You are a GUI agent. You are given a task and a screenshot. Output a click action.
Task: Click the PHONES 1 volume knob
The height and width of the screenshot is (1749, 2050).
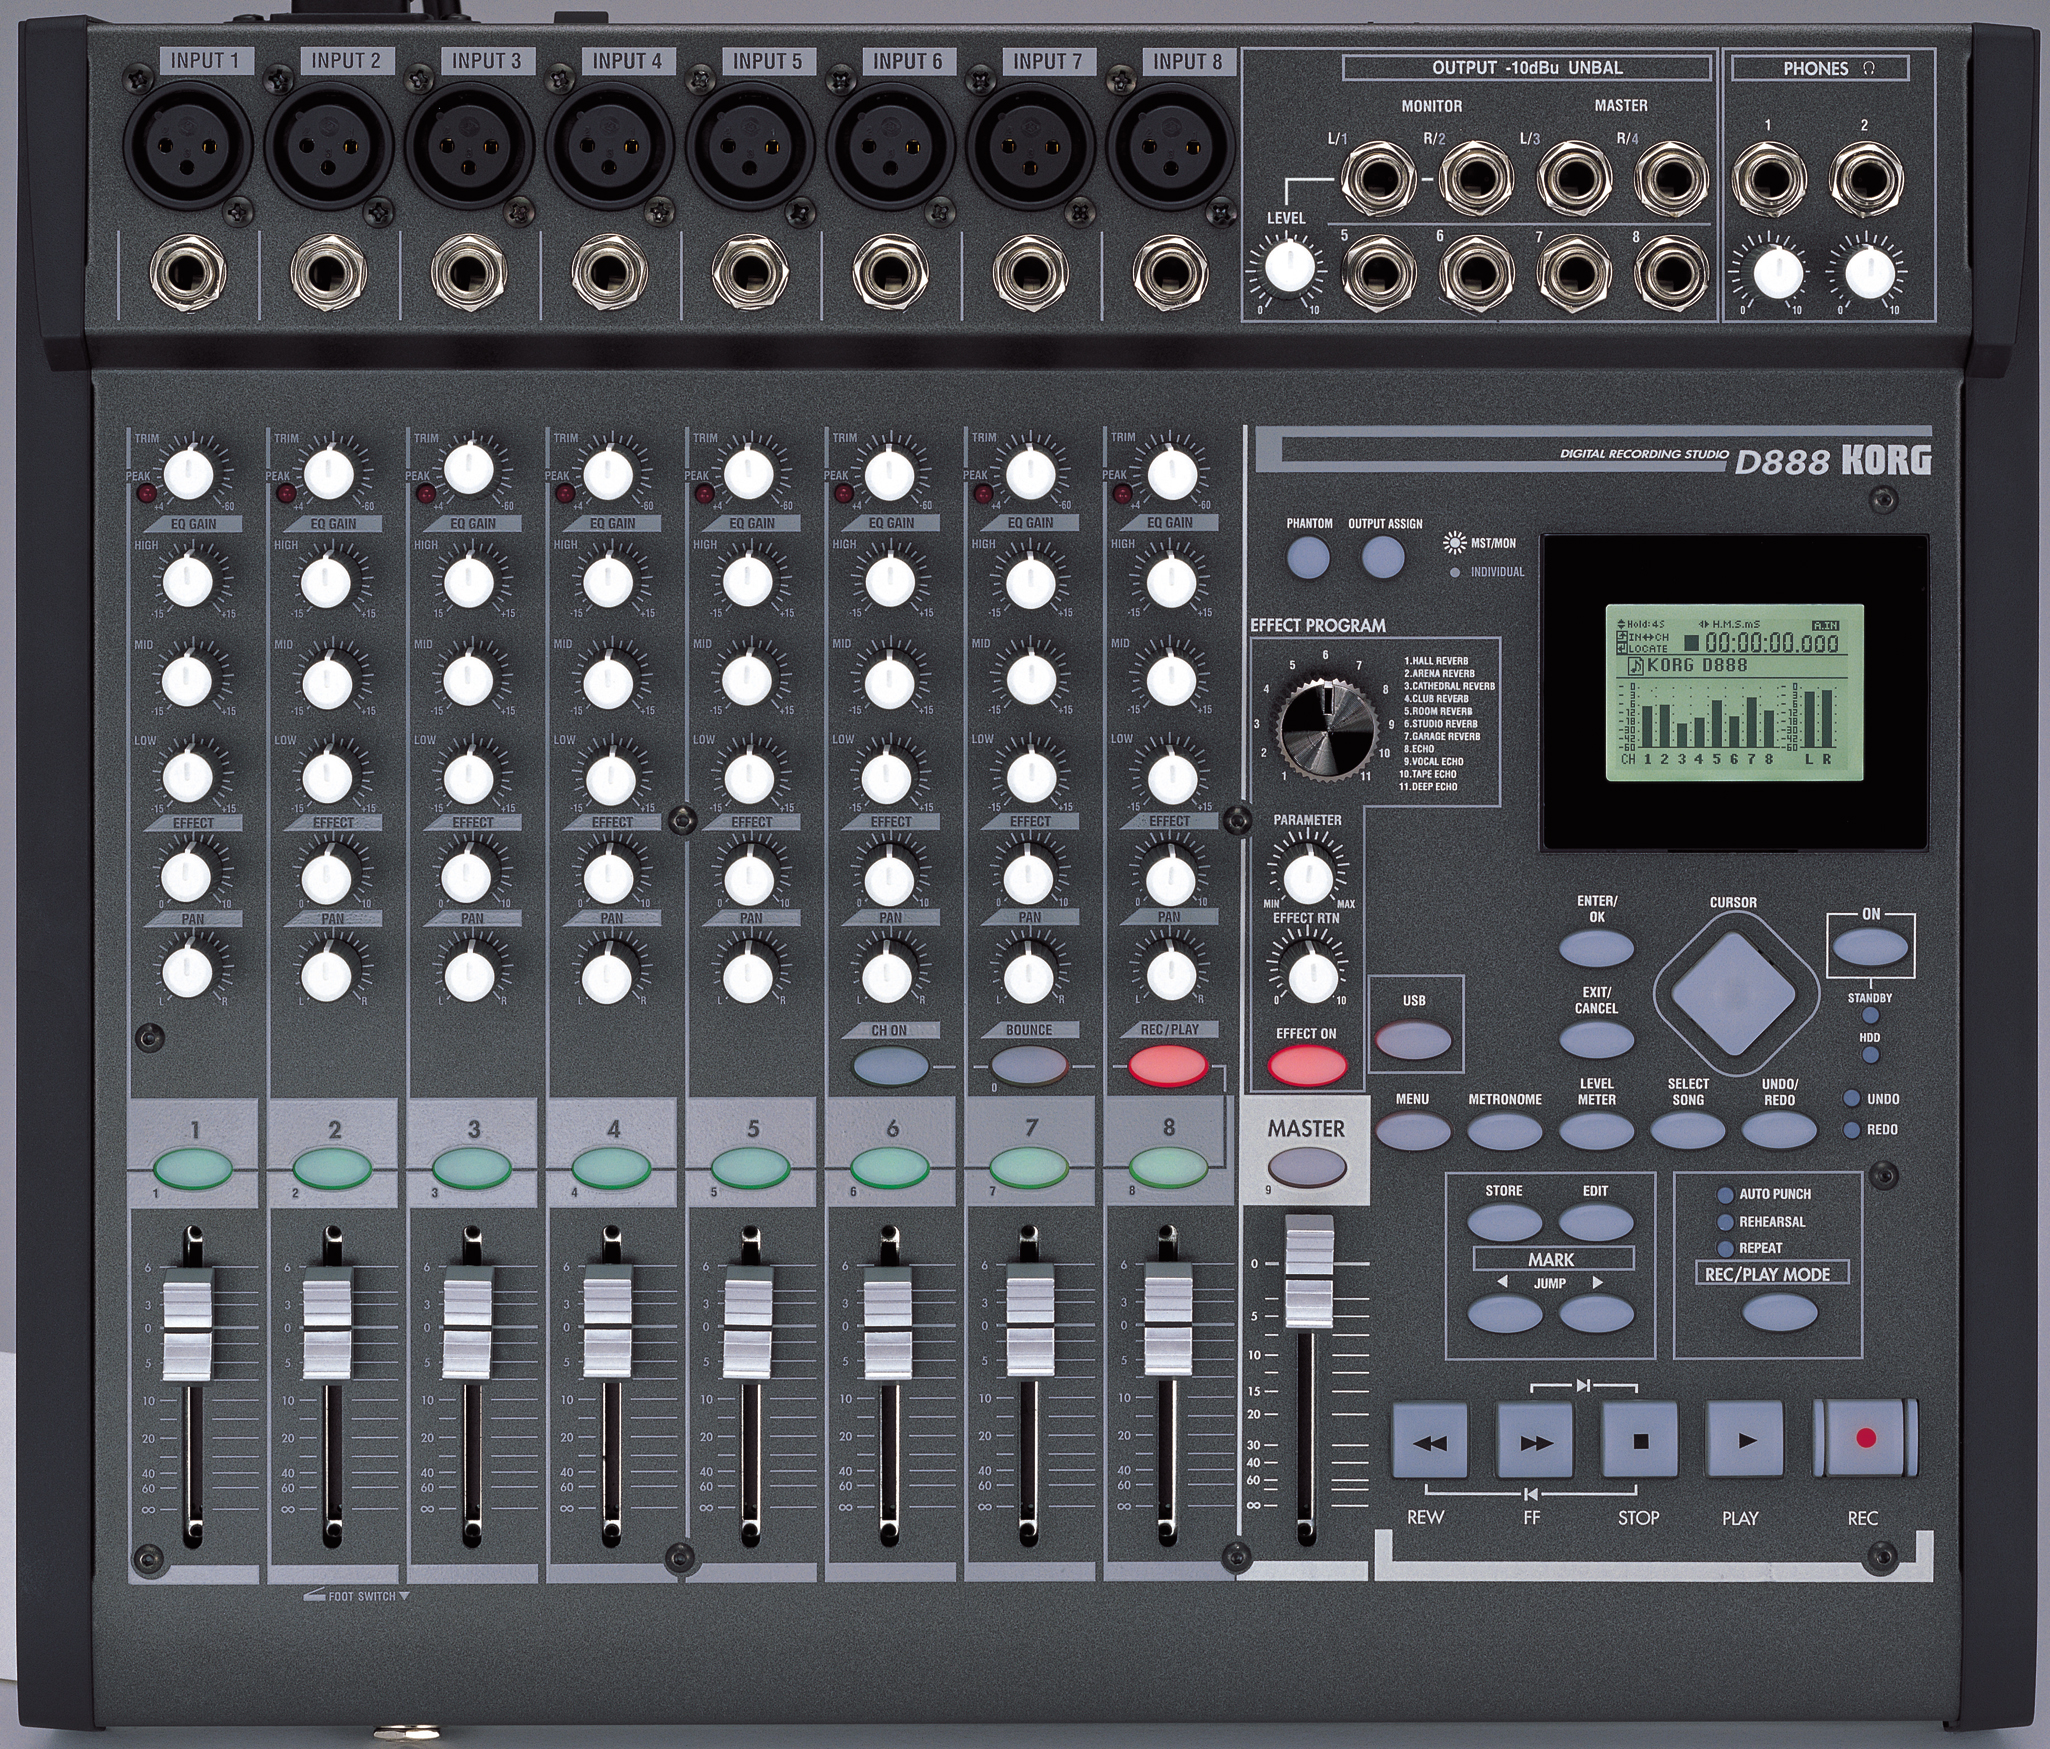[1777, 273]
